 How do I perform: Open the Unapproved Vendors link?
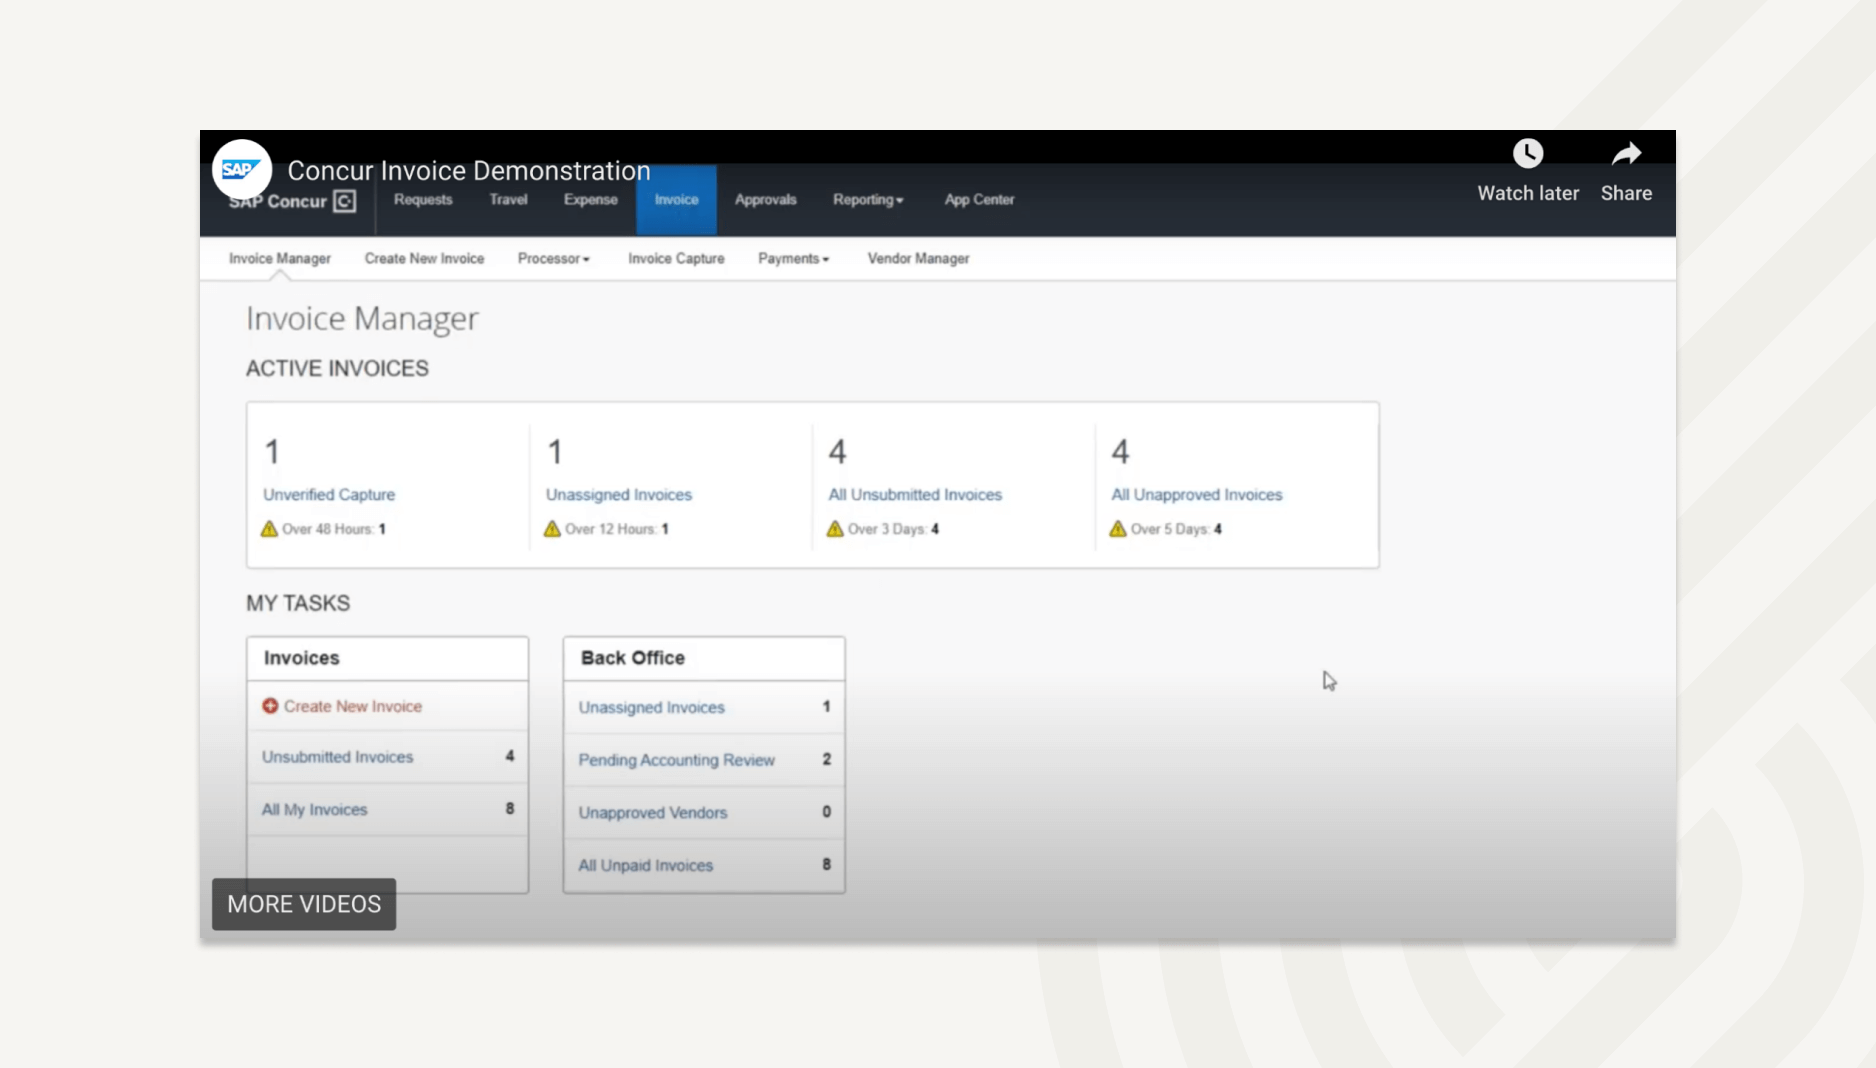[x=652, y=813]
